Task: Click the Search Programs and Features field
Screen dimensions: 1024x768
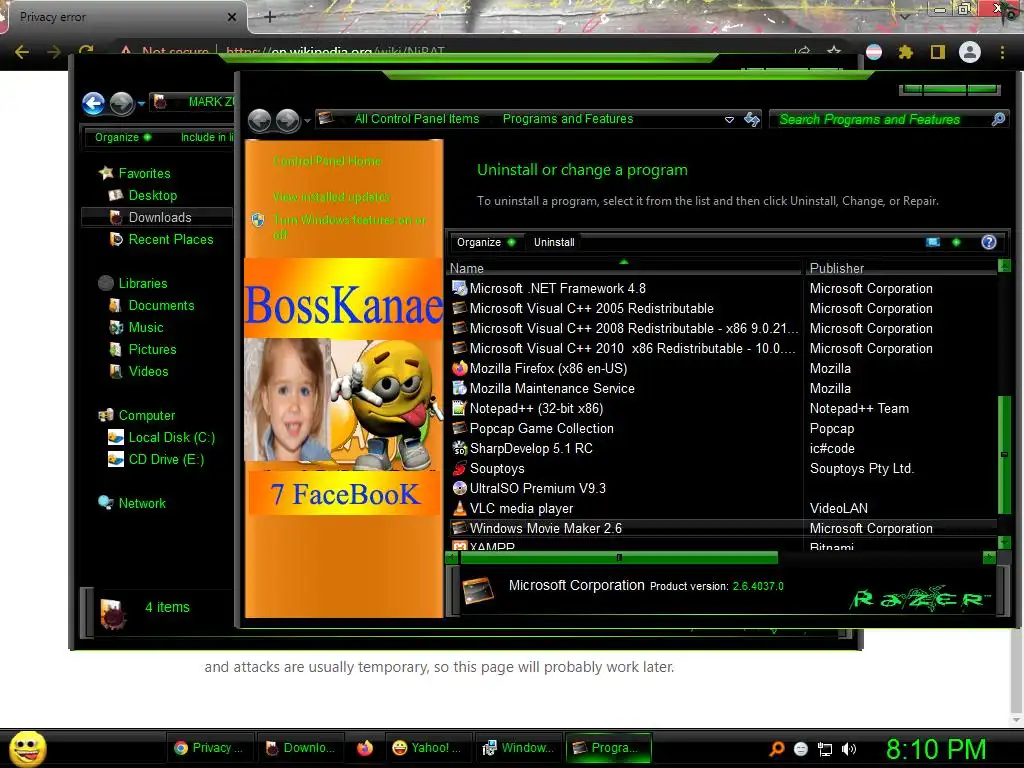Action: [x=881, y=119]
